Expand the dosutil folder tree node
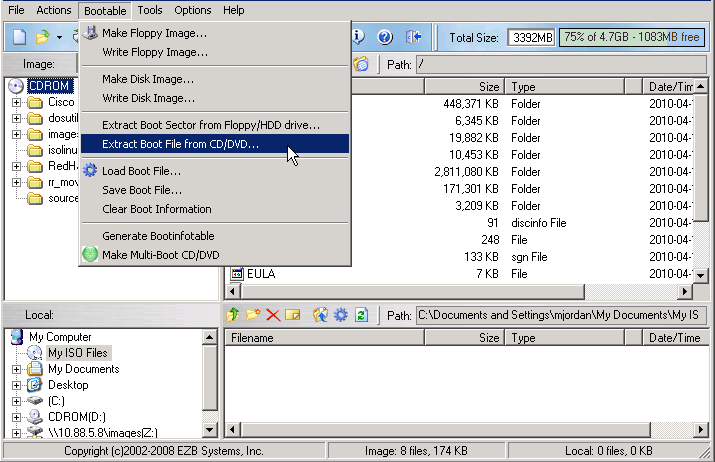715x462 pixels. 16,118
